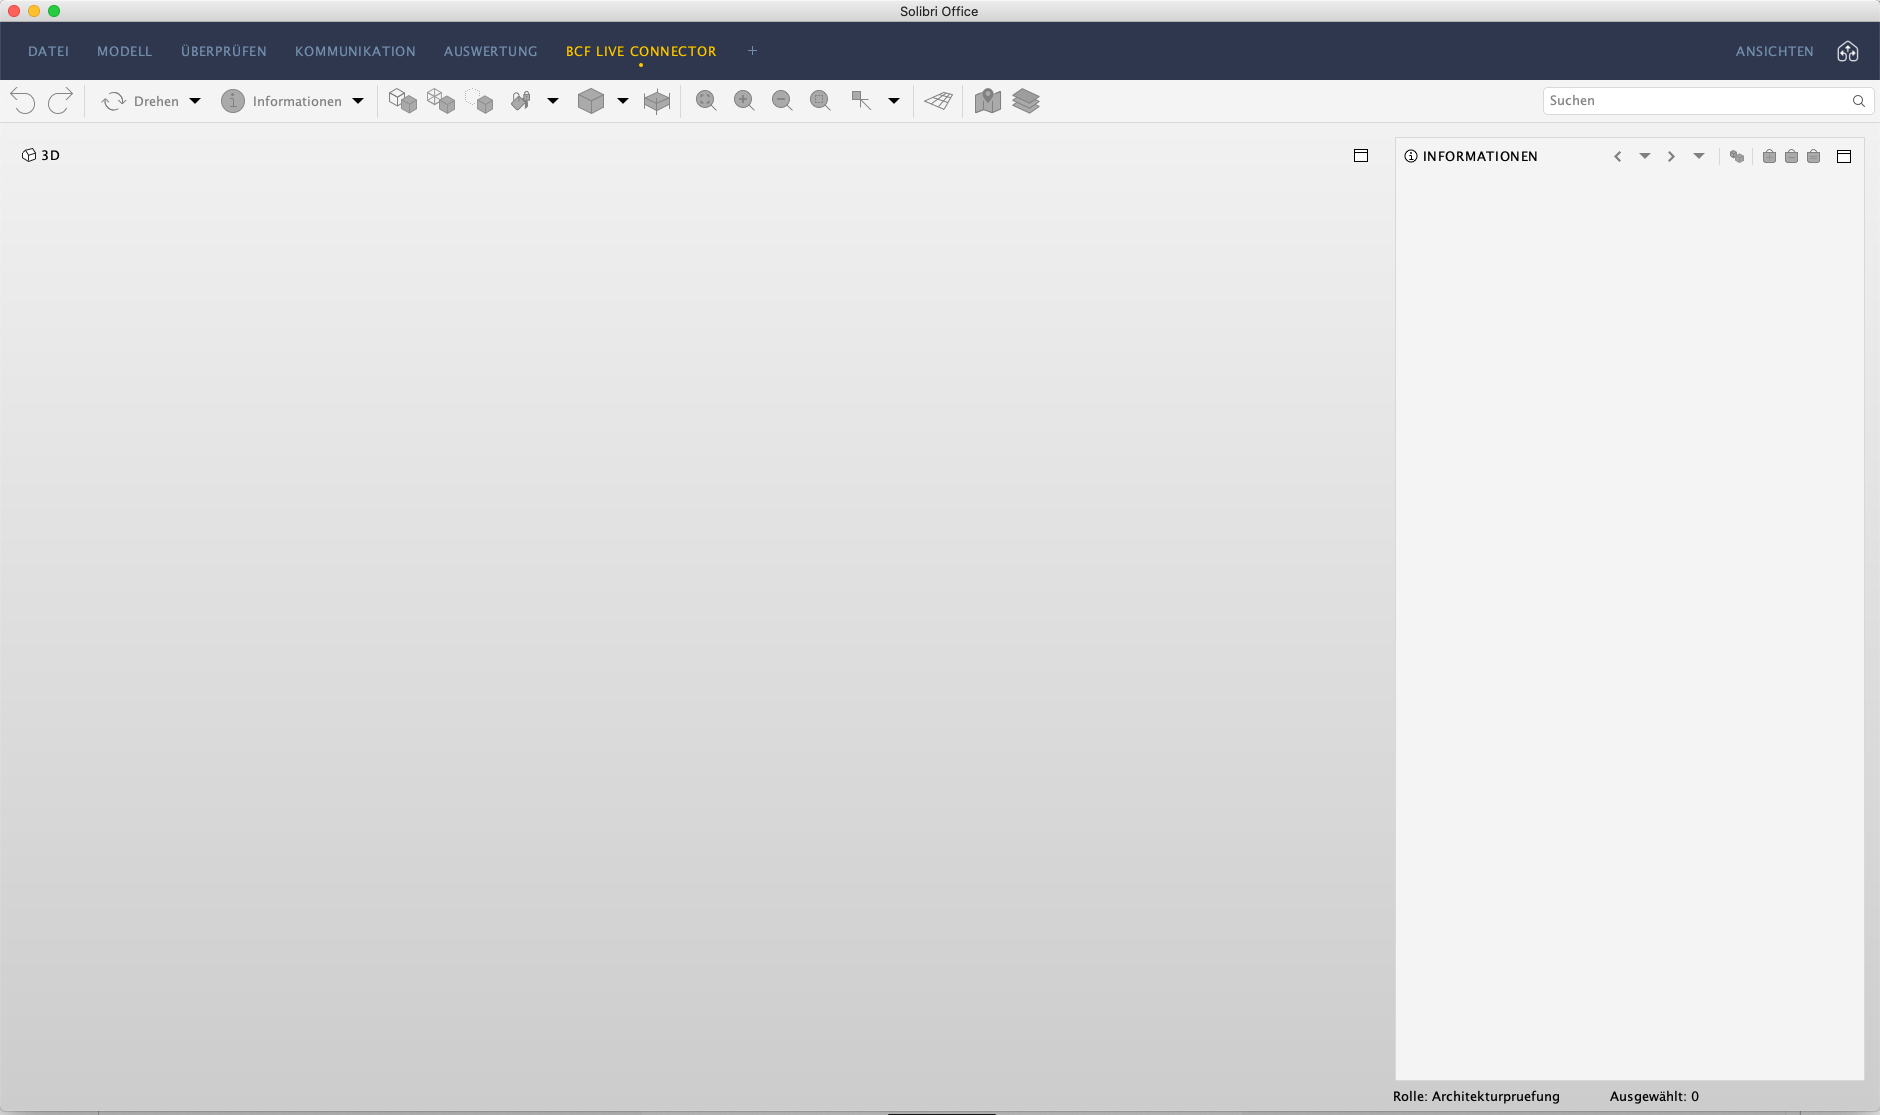Open the back history dropdown arrow

1645,156
